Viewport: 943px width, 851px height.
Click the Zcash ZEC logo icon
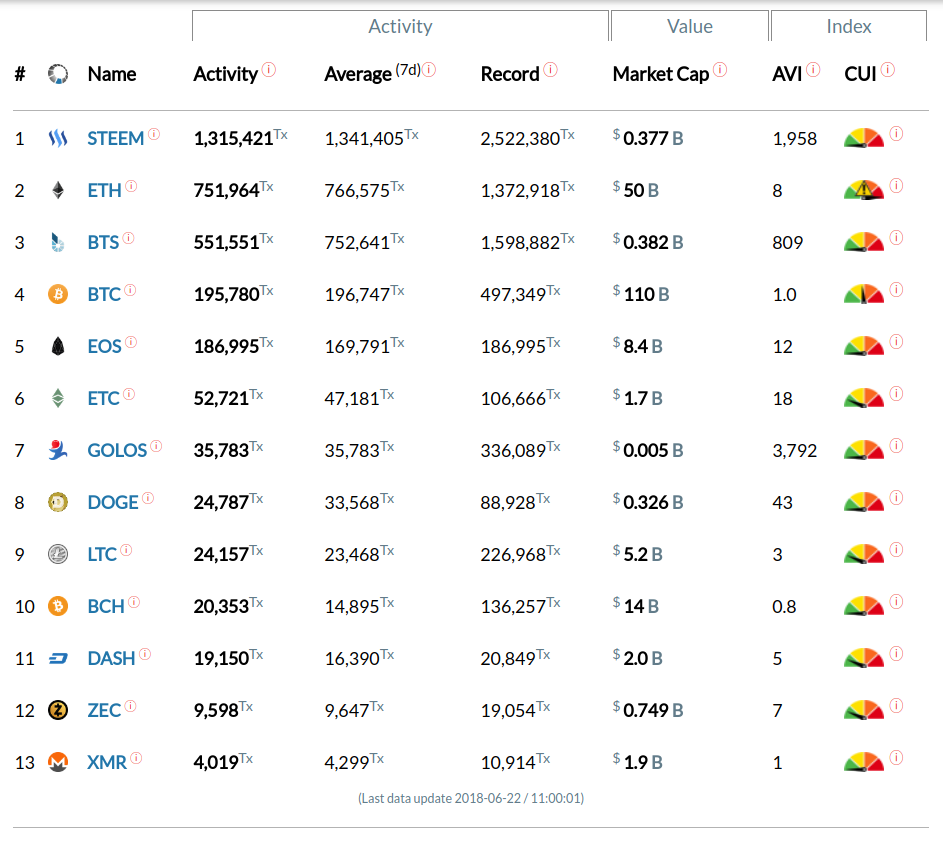[58, 710]
